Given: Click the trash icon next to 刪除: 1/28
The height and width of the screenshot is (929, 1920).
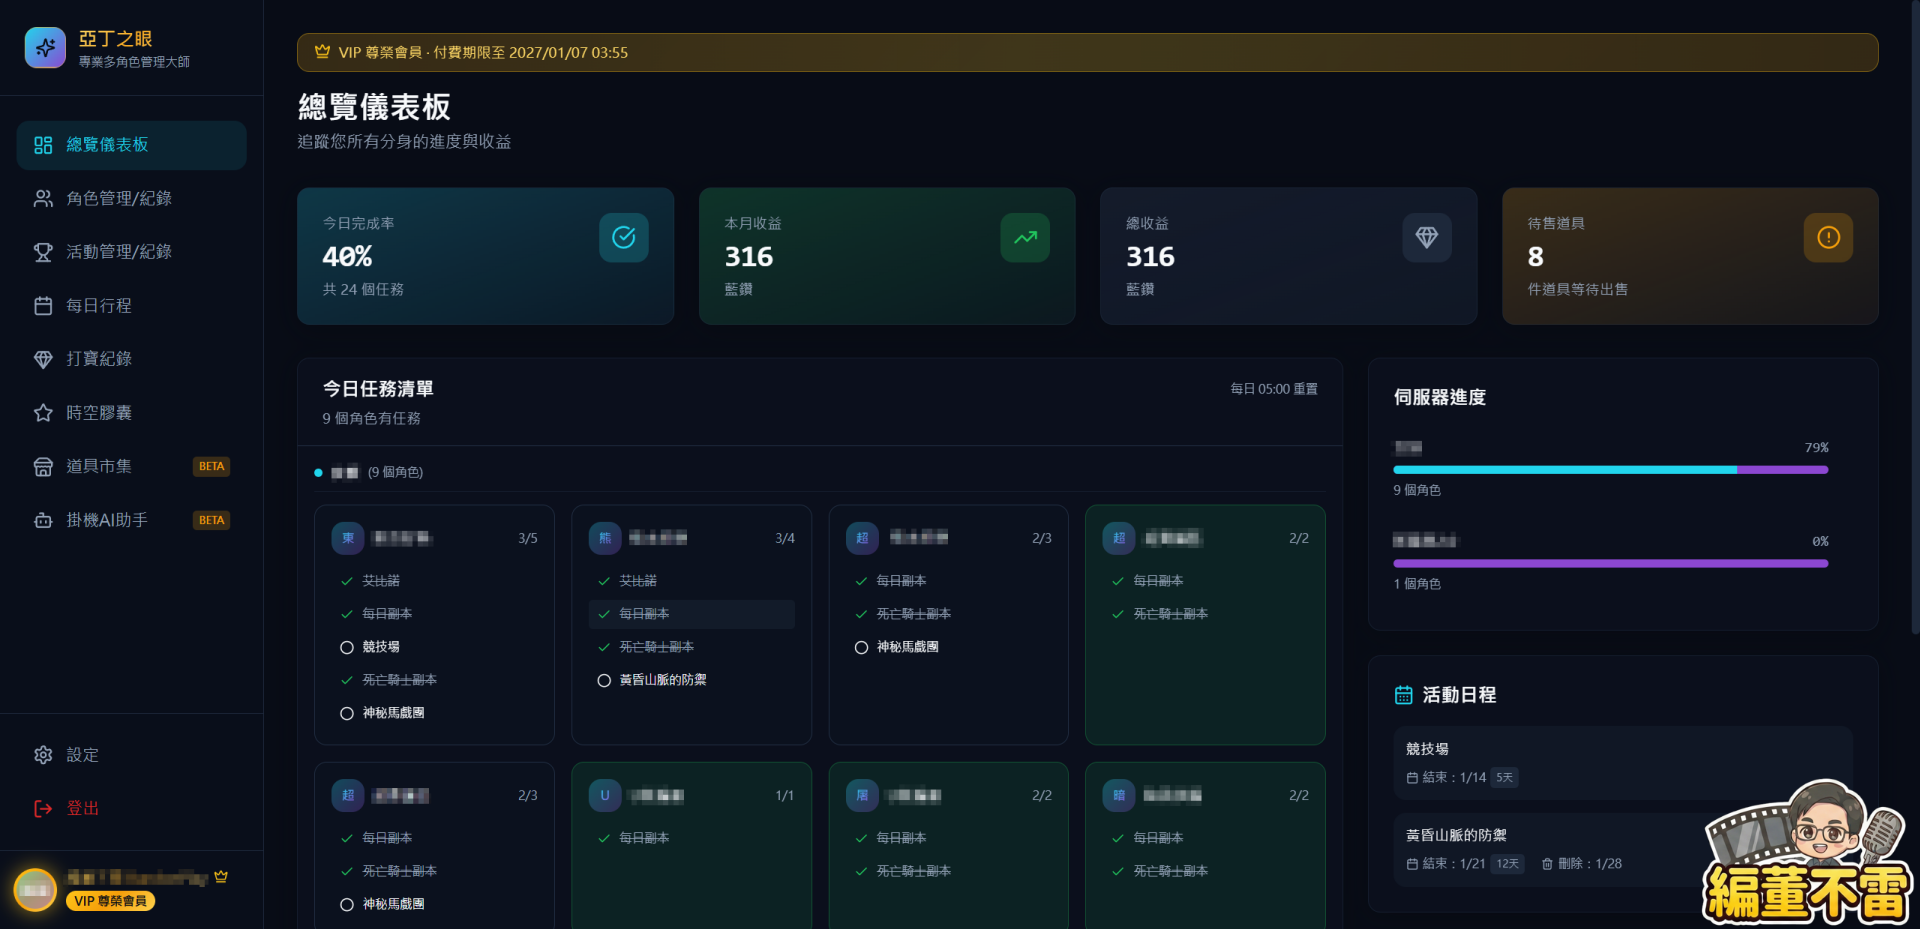Looking at the screenshot, I should [x=1547, y=864].
